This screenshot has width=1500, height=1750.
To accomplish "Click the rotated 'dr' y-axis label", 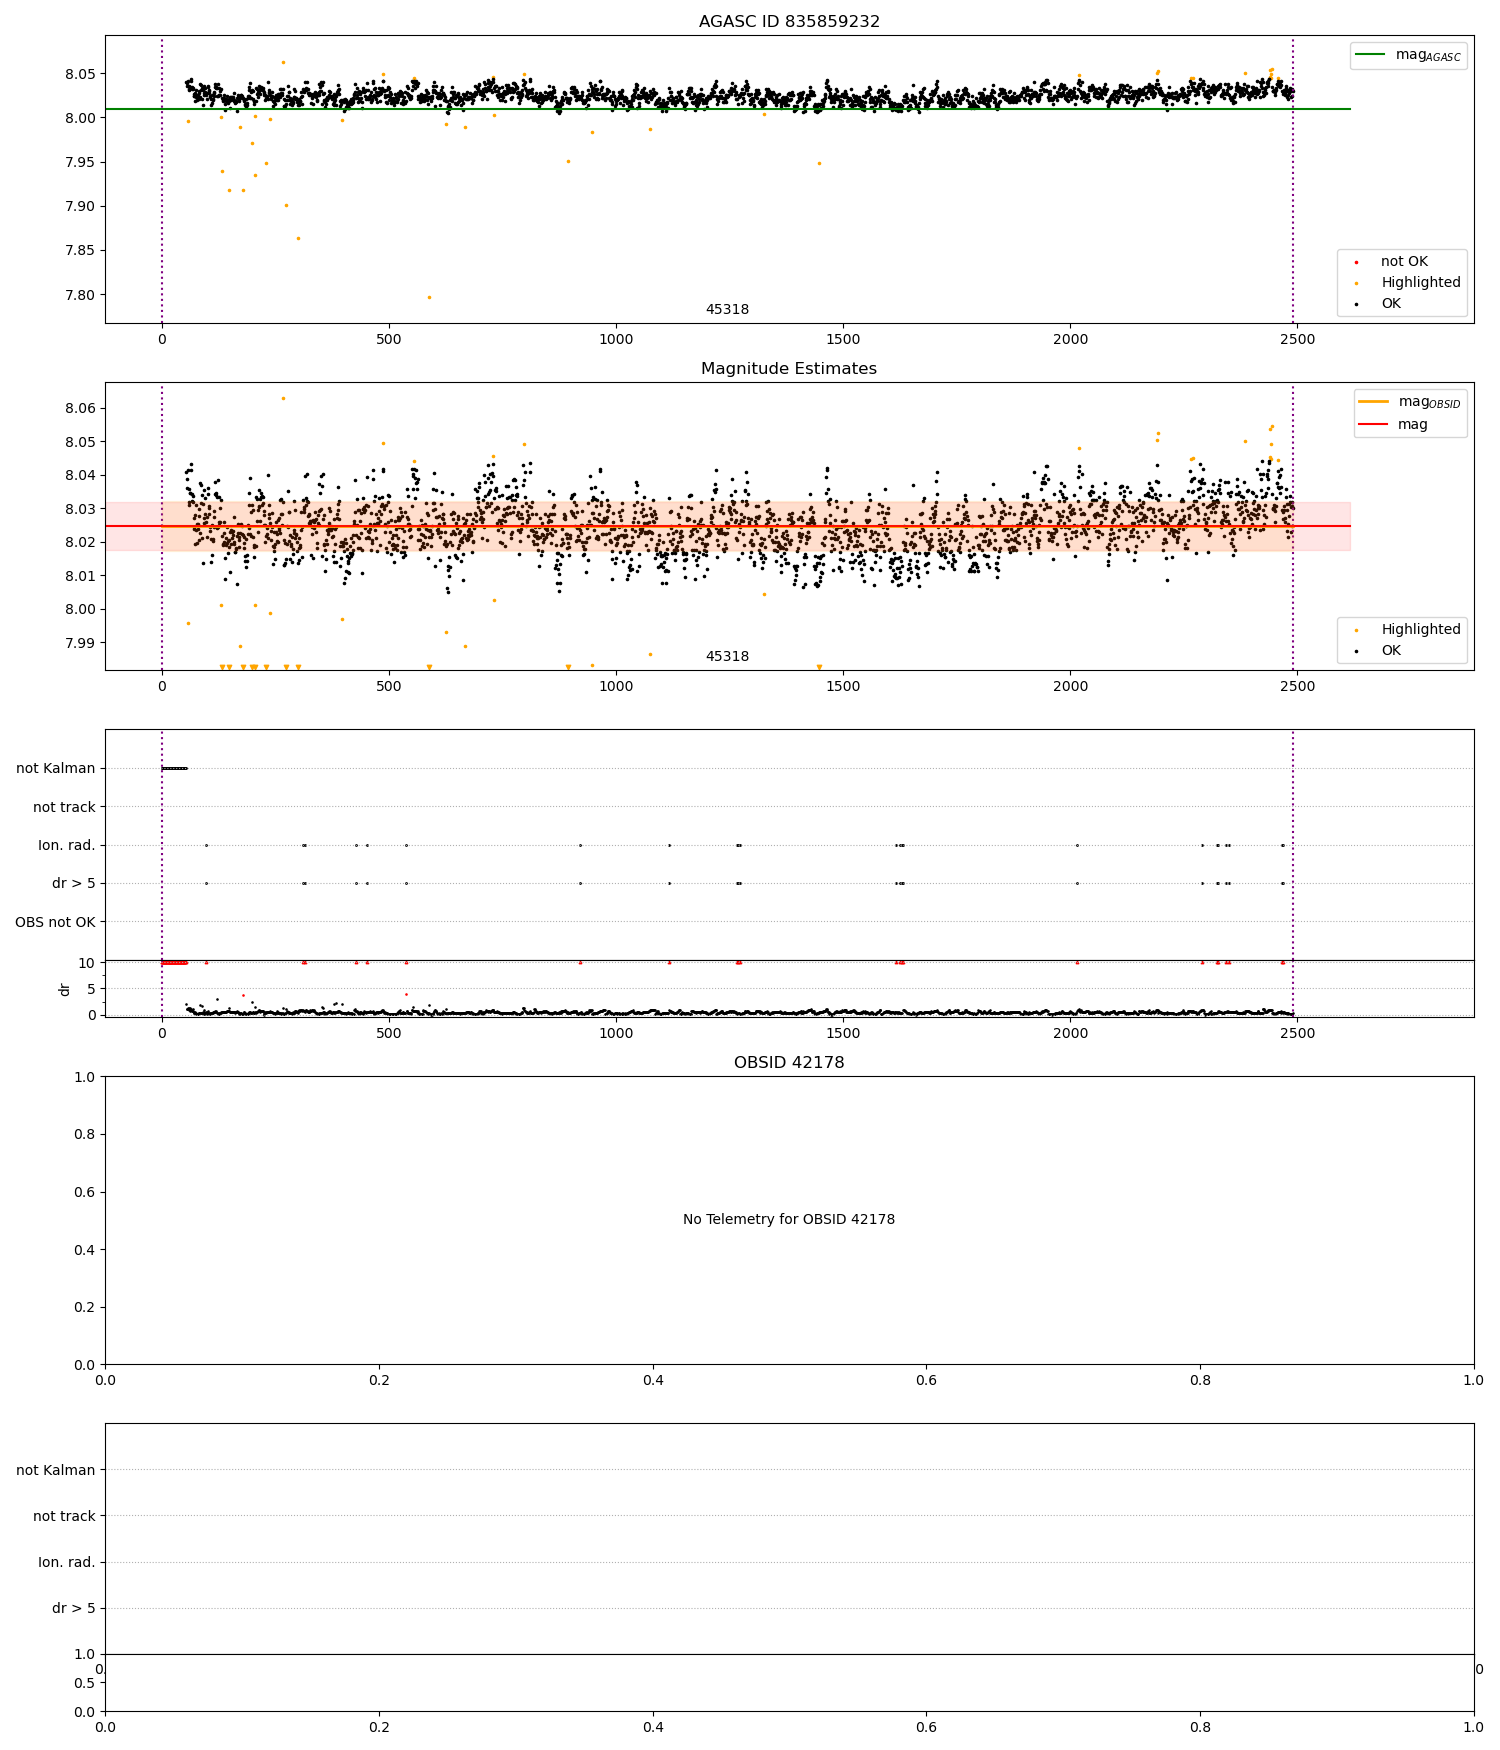I will point(65,989).
